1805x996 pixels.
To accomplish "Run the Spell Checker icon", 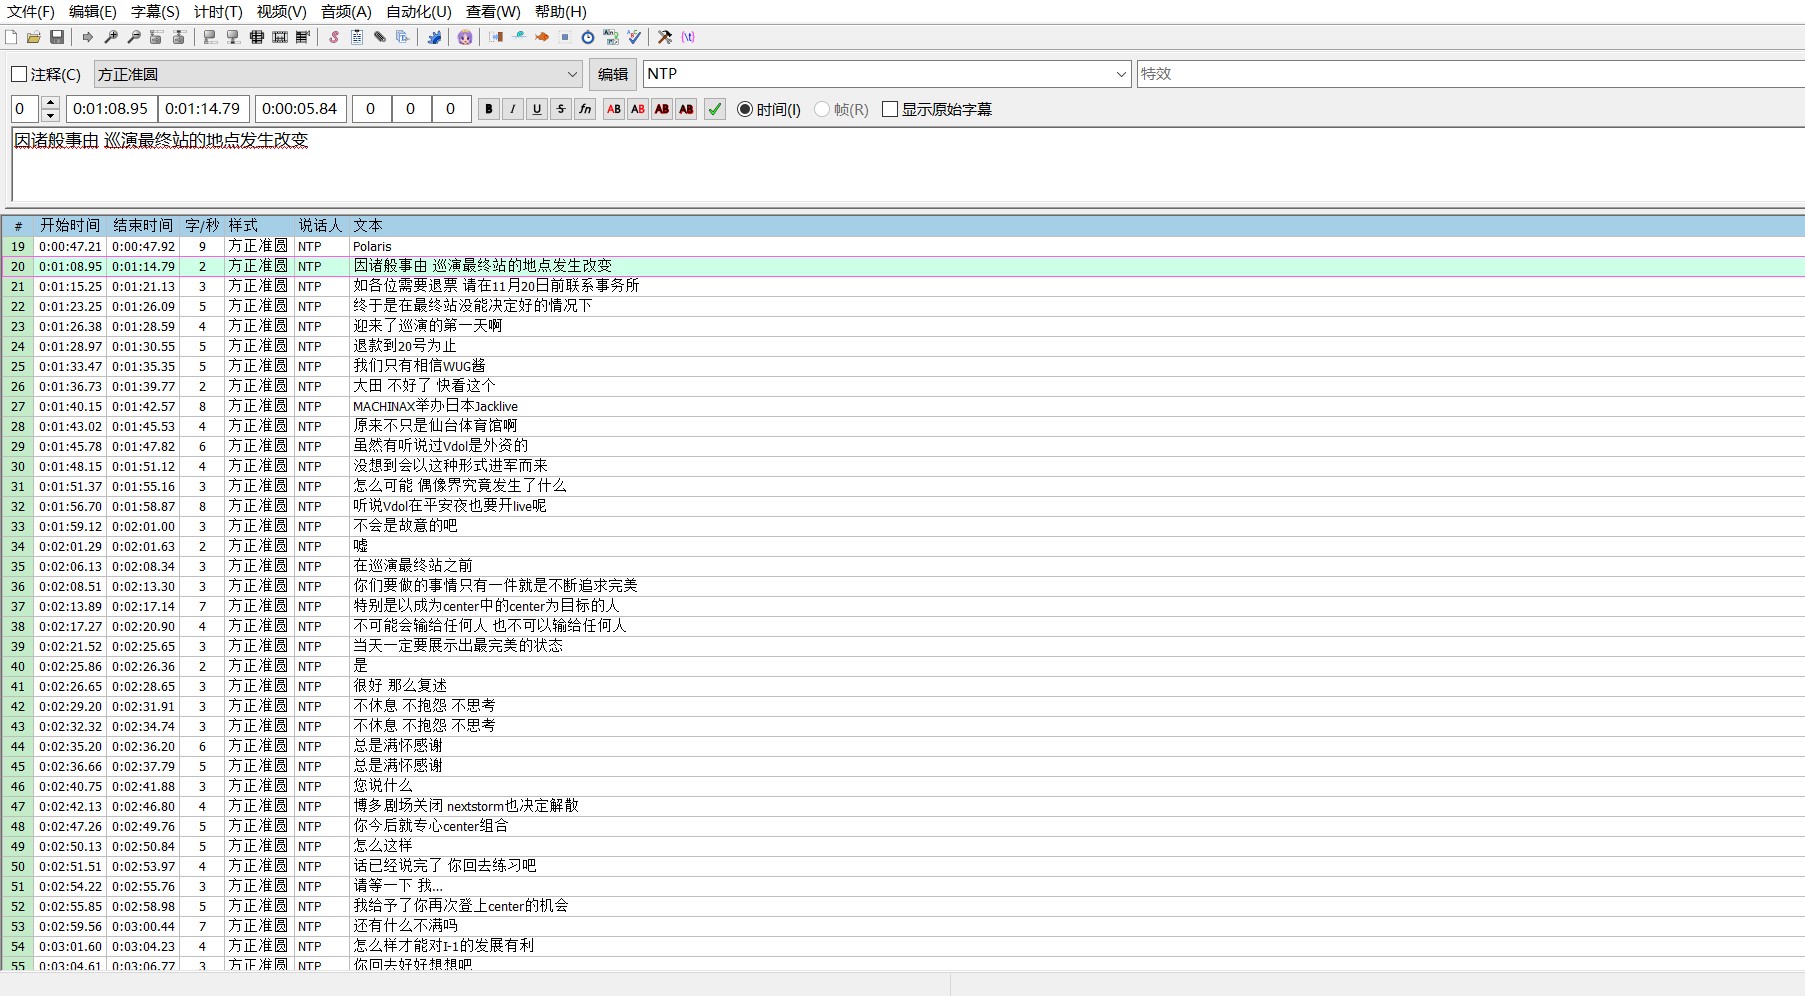I will 634,37.
